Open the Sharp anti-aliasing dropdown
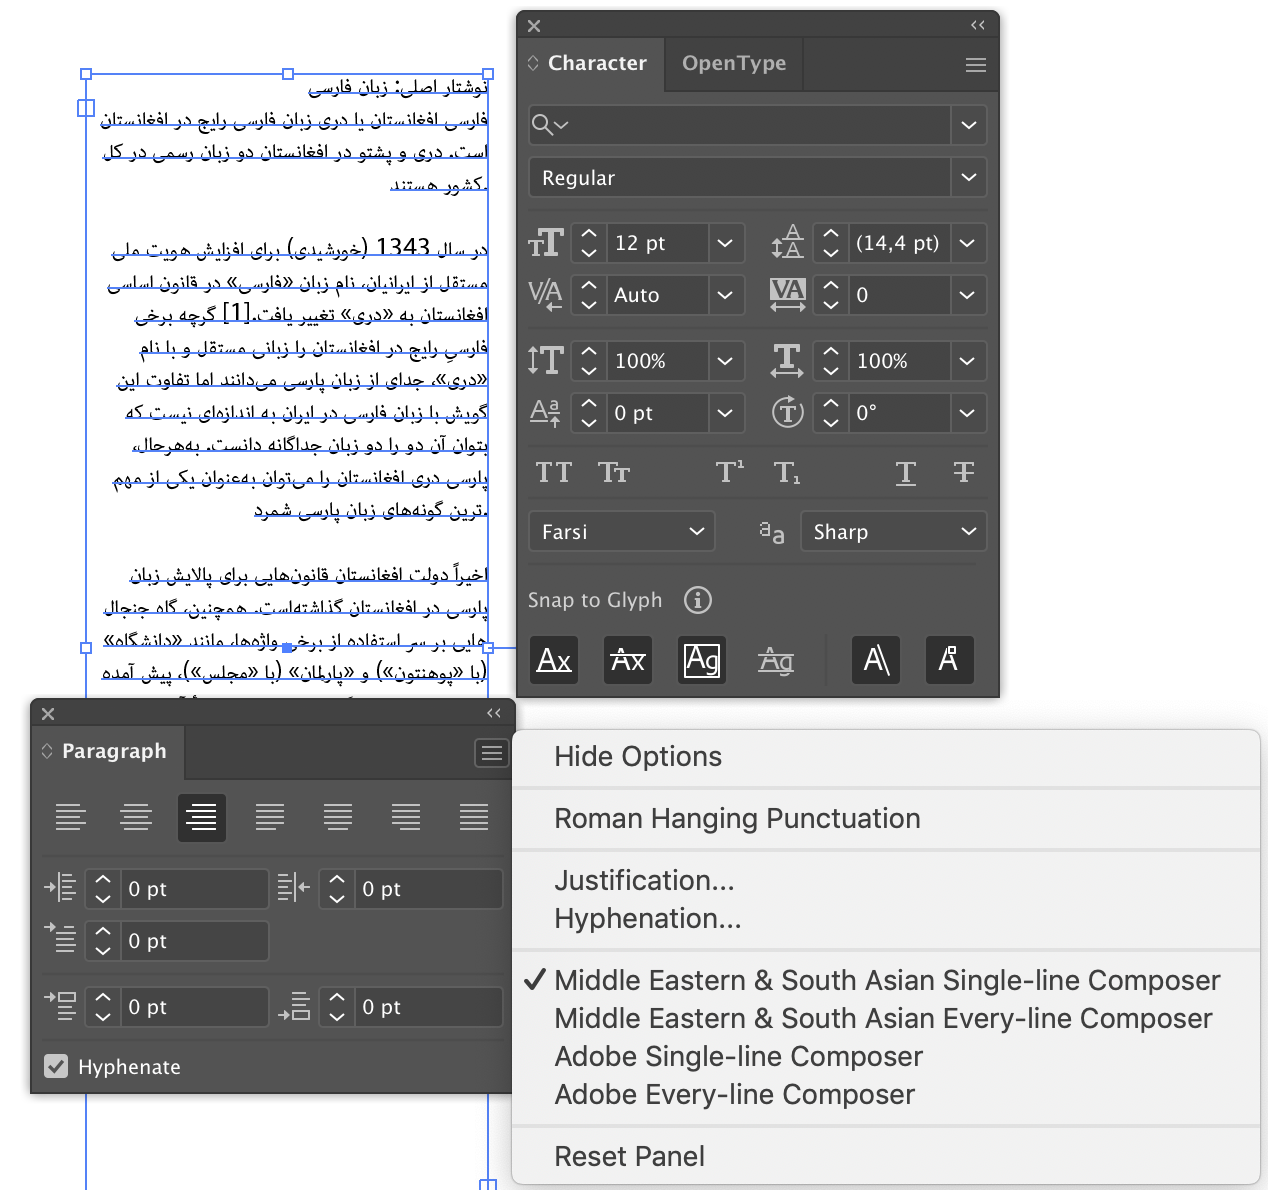The image size is (1268, 1190). pyautogui.click(x=893, y=531)
